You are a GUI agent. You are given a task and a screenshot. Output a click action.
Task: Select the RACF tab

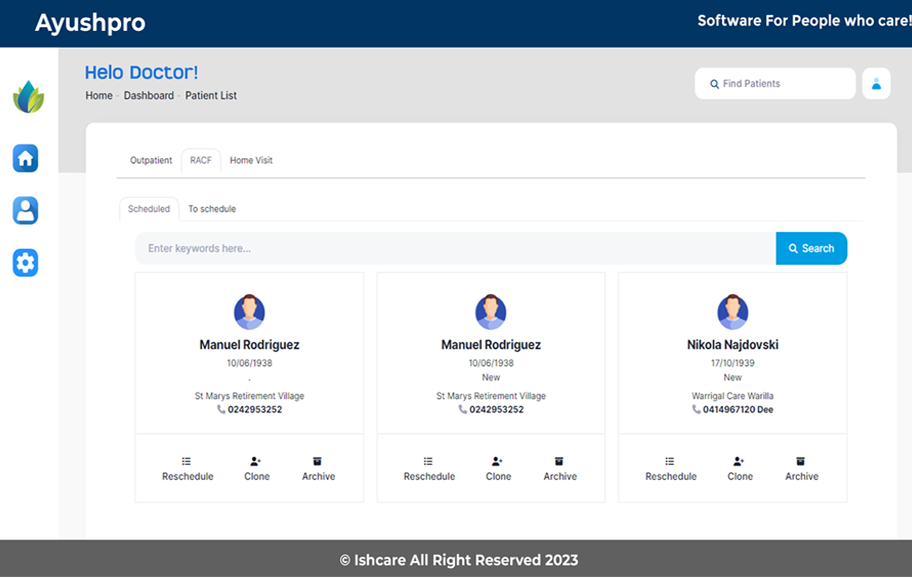[x=201, y=161]
